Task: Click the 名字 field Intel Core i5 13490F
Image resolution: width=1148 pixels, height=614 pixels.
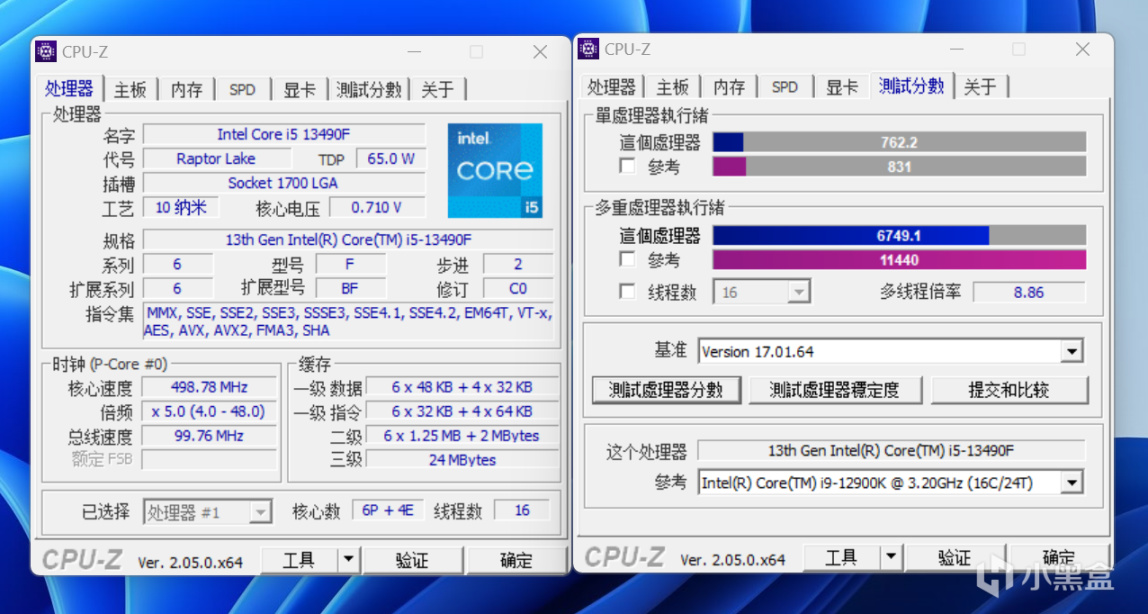Action: [x=284, y=134]
